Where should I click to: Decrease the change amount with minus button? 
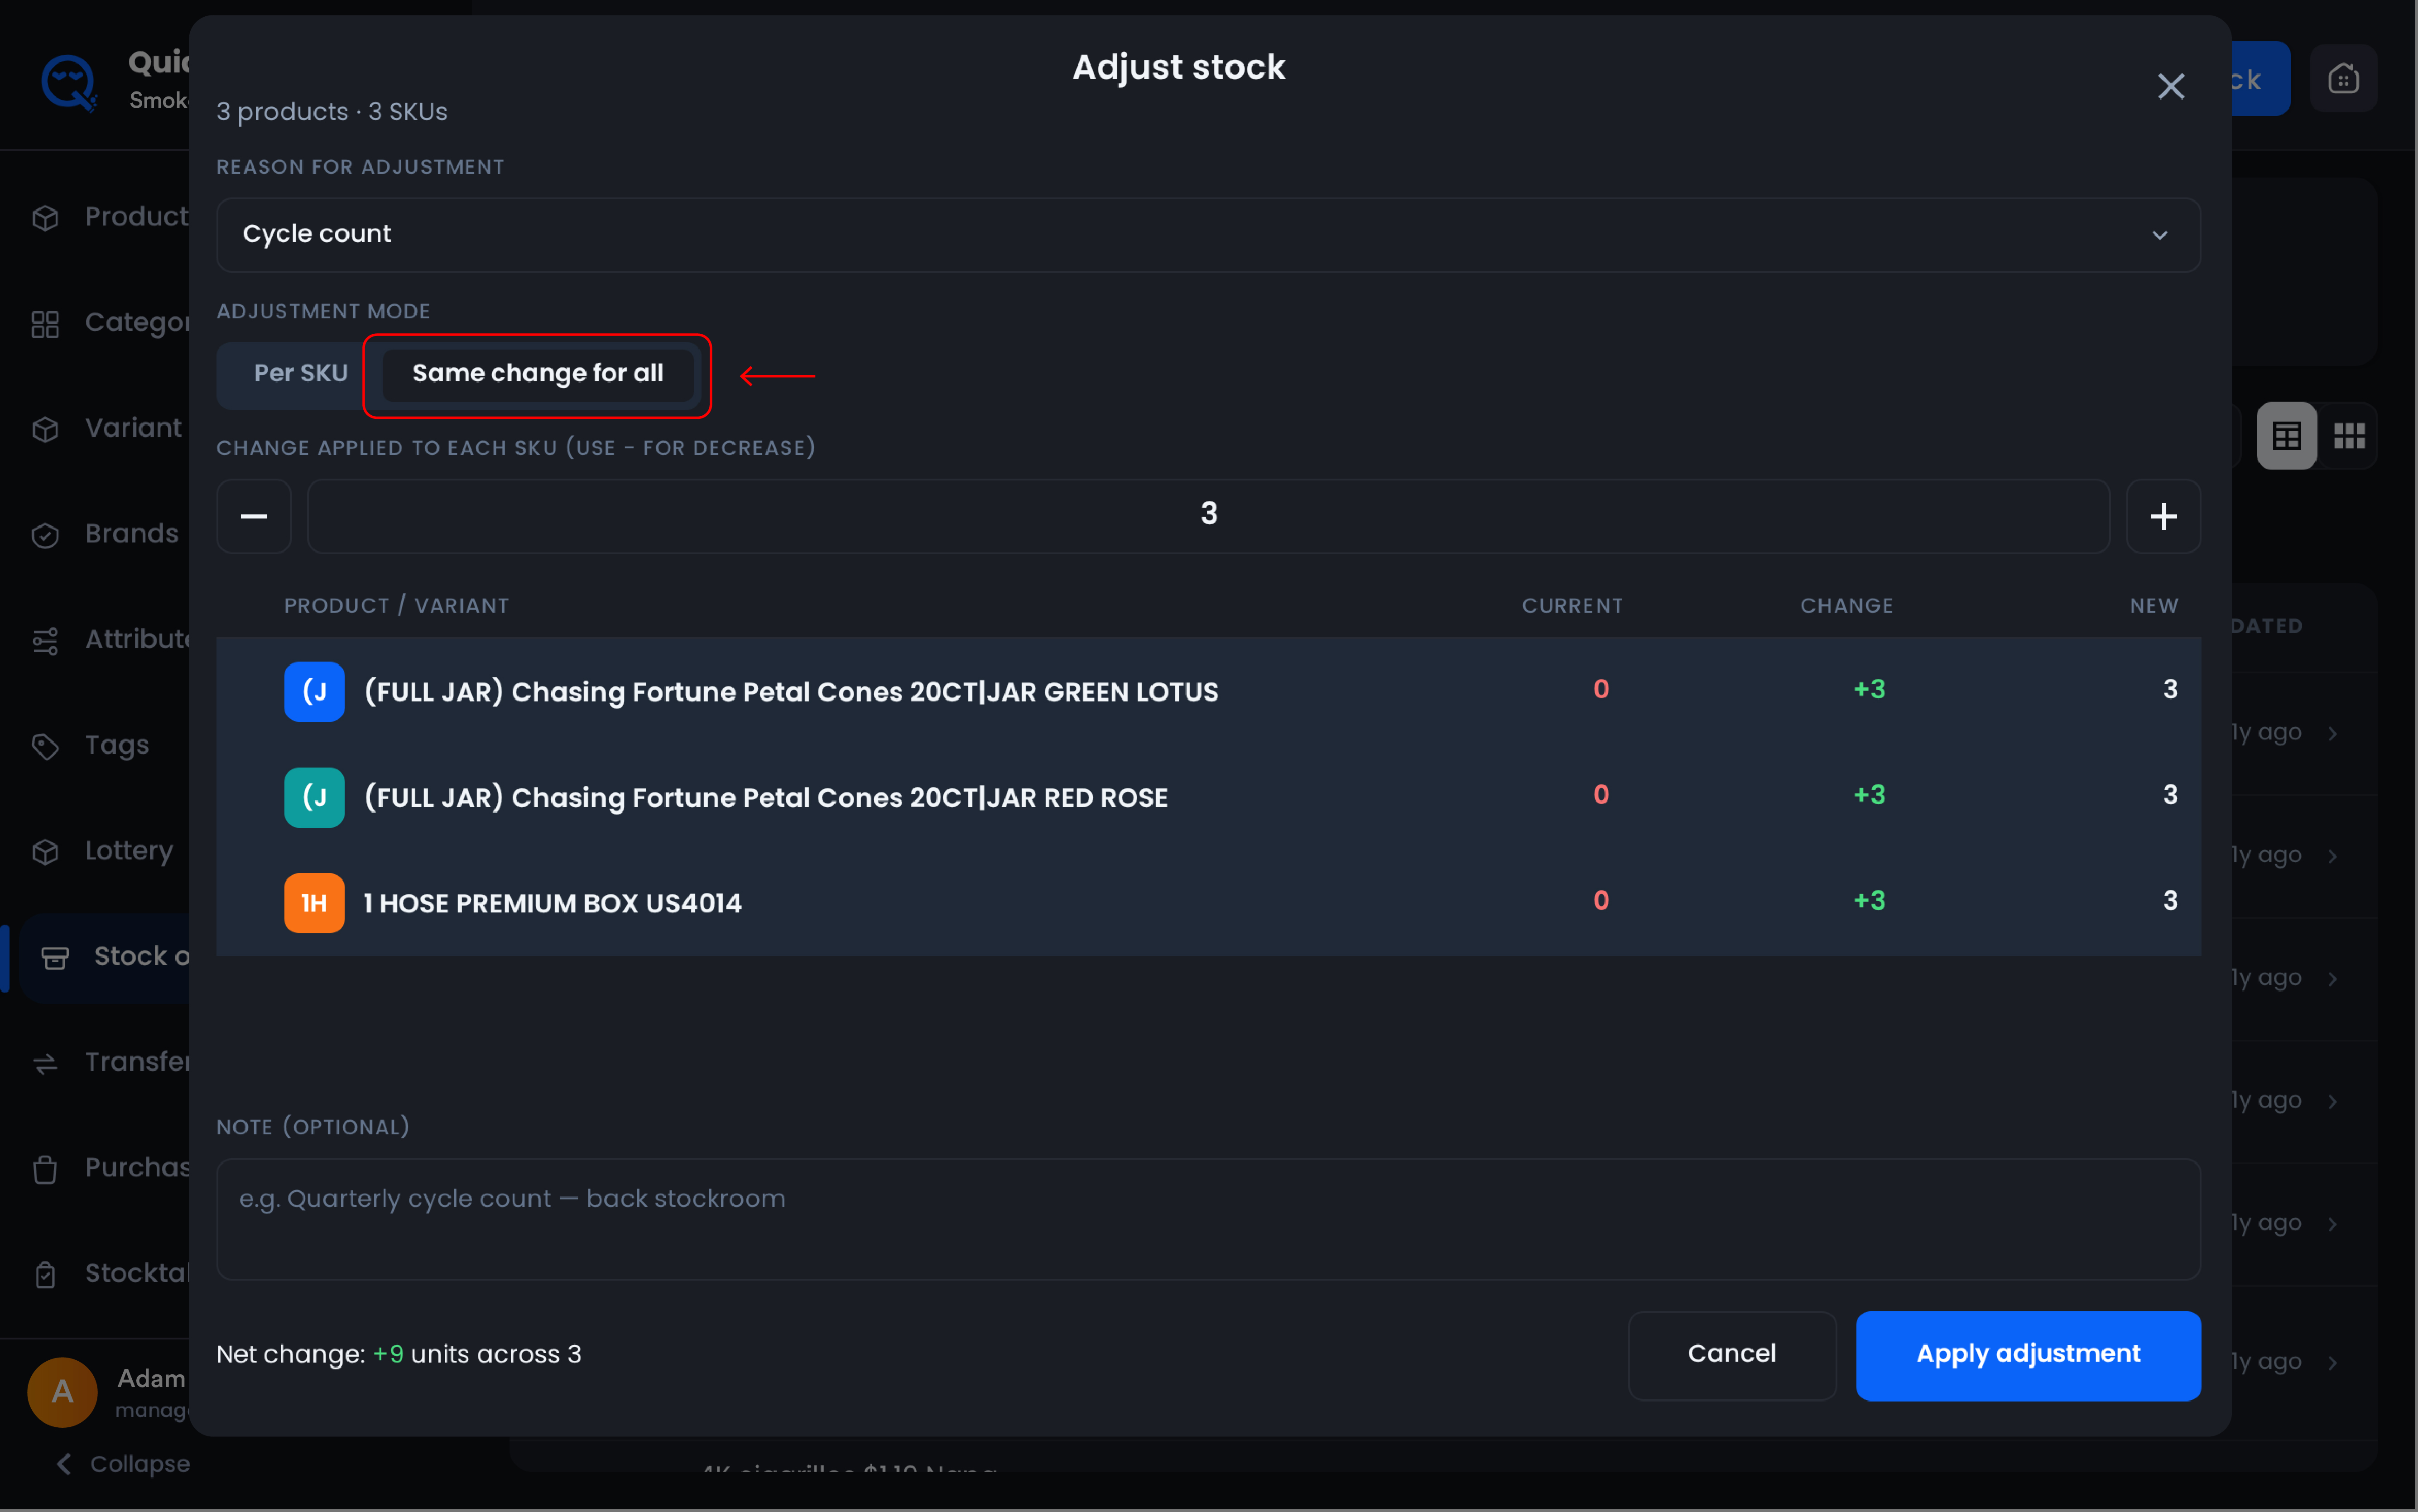pyautogui.click(x=254, y=516)
